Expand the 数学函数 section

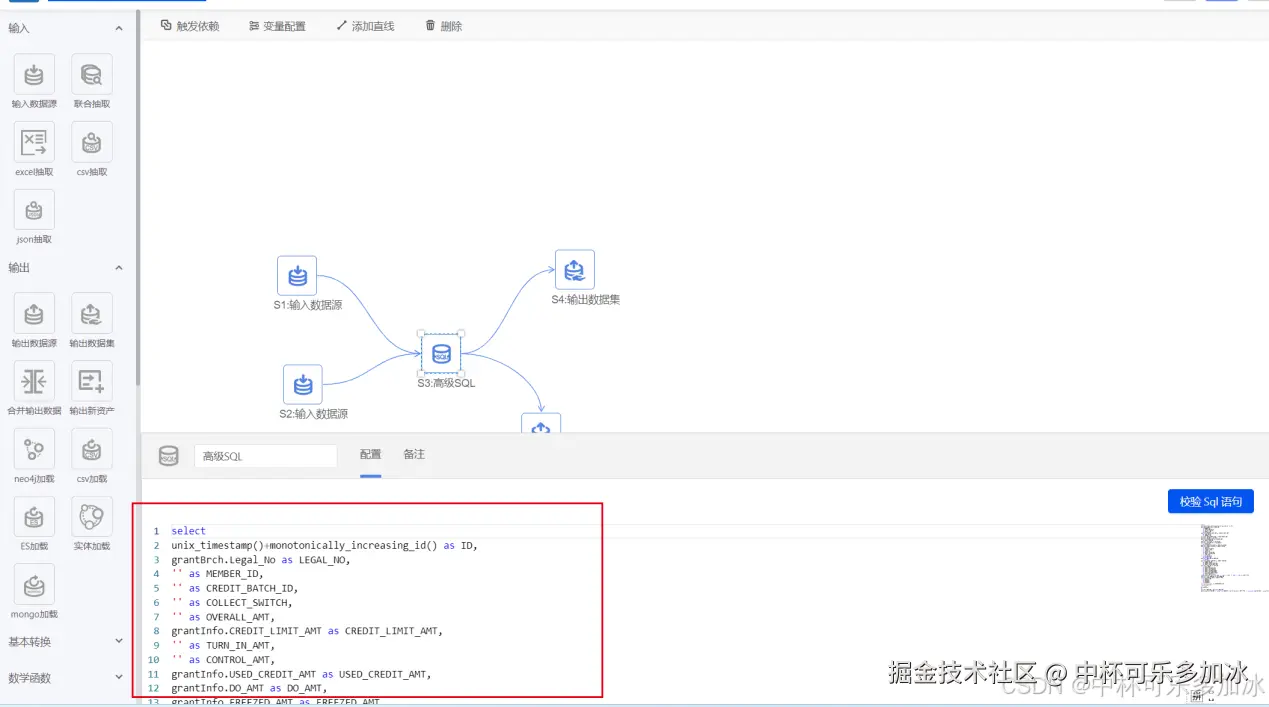[x=118, y=677]
